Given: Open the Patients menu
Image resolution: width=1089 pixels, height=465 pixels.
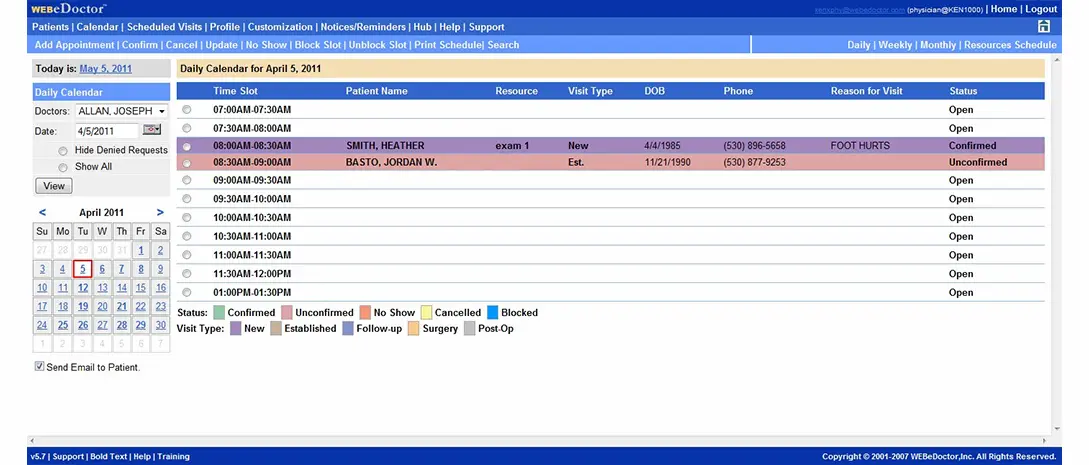Looking at the screenshot, I should click(x=50, y=27).
